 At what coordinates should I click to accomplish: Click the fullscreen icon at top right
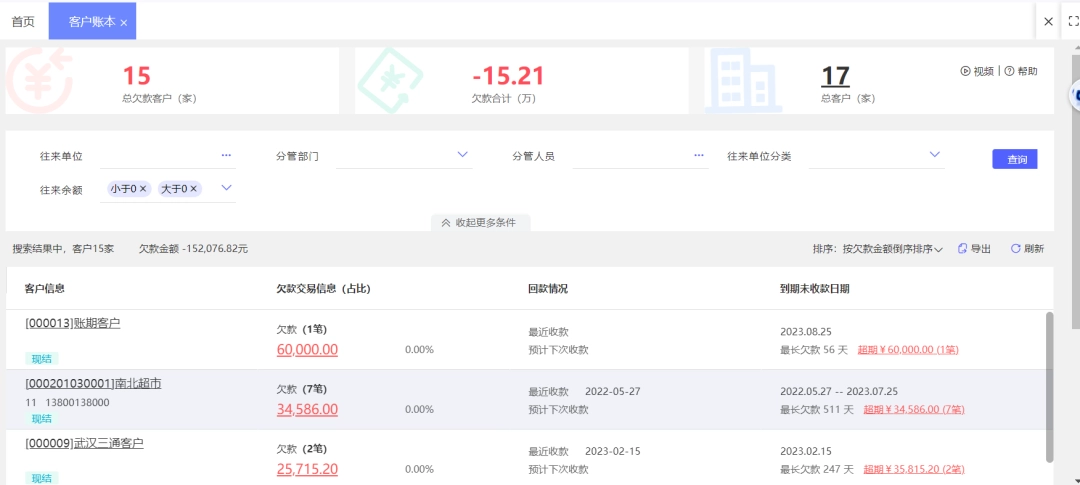click(1073, 21)
